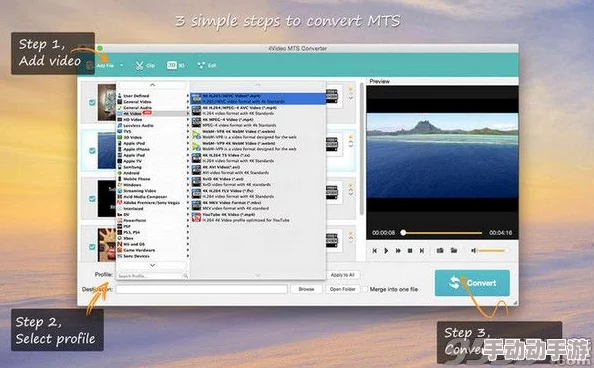Seek the preview playback progress slider
Image resolution: width=594 pixels, height=368 pixels.
point(442,233)
